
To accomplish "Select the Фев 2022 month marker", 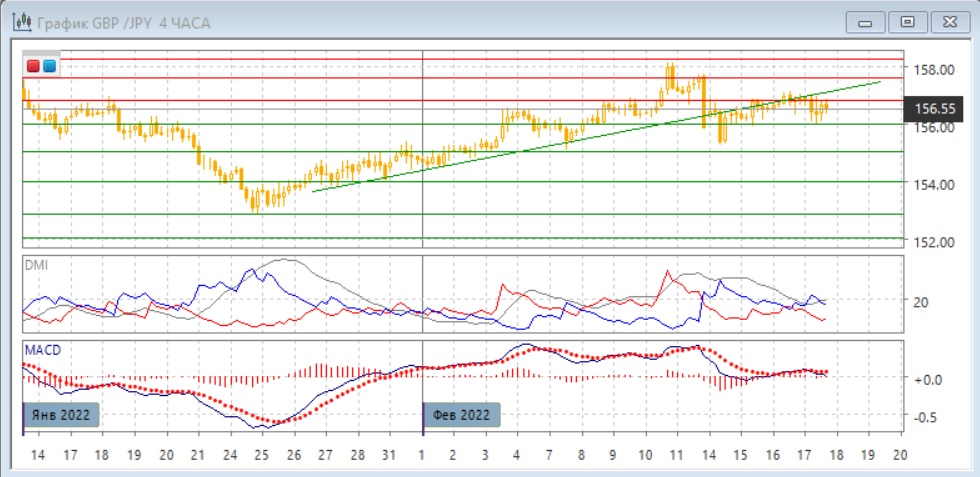I will (x=461, y=412).
